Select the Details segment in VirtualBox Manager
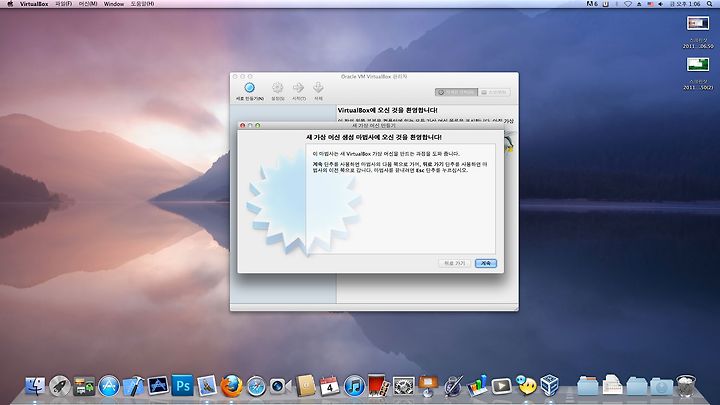This screenshot has width=720, height=405. [456, 92]
